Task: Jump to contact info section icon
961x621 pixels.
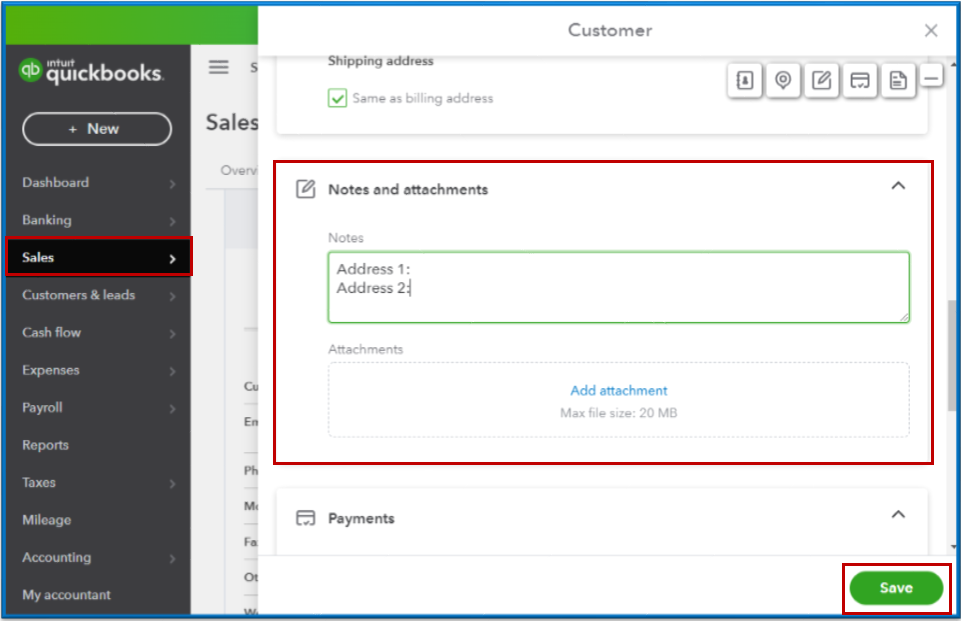Action: [745, 81]
